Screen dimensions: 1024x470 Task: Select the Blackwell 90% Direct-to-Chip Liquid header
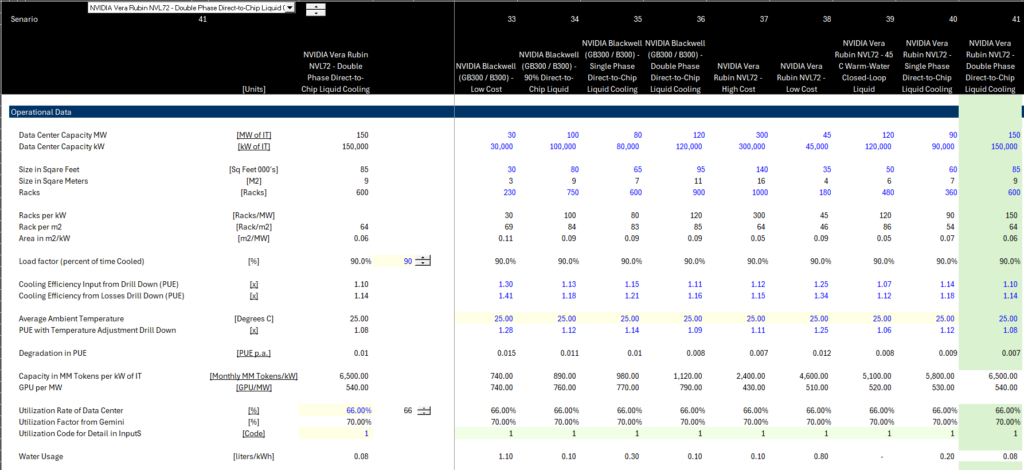tap(548, 72)
